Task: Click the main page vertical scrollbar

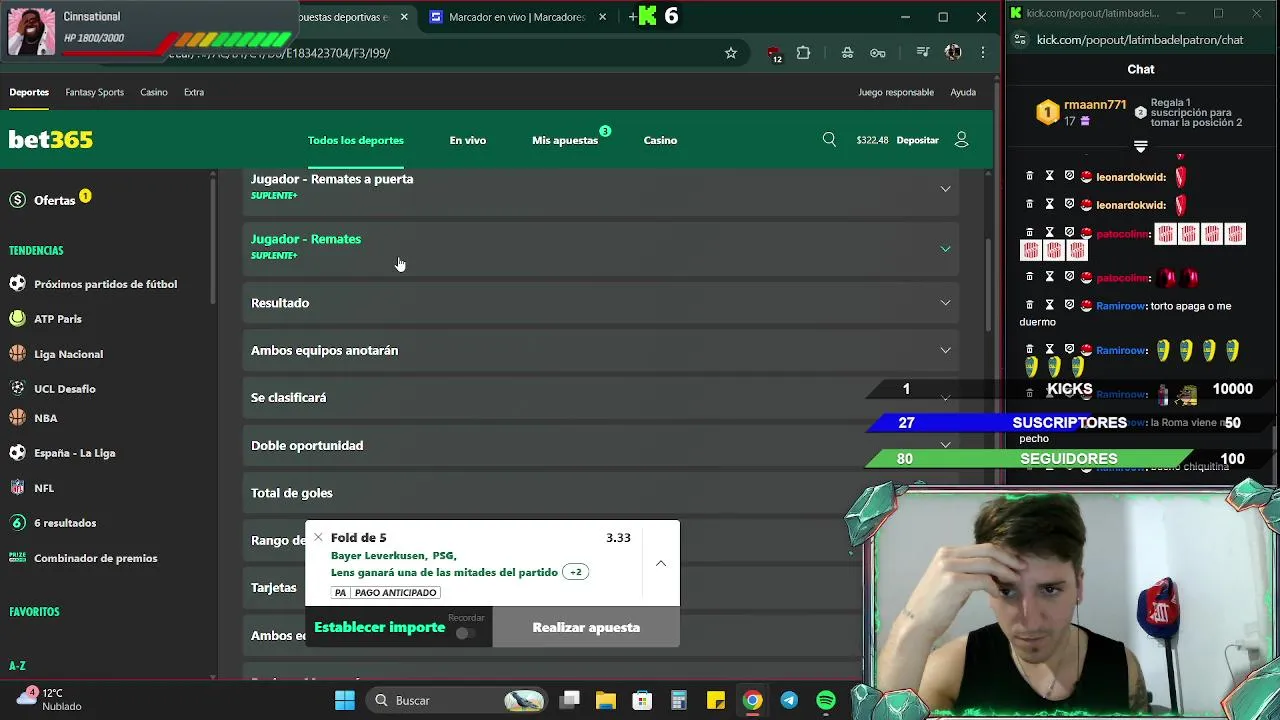Action: coord(989,285)
